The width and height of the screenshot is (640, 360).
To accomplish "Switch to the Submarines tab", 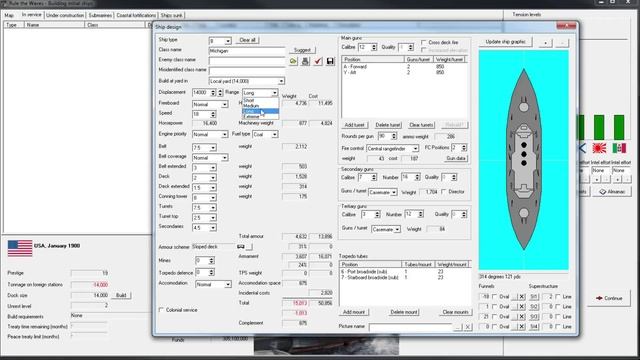I will pyautogui.click(x=100, y=16).
